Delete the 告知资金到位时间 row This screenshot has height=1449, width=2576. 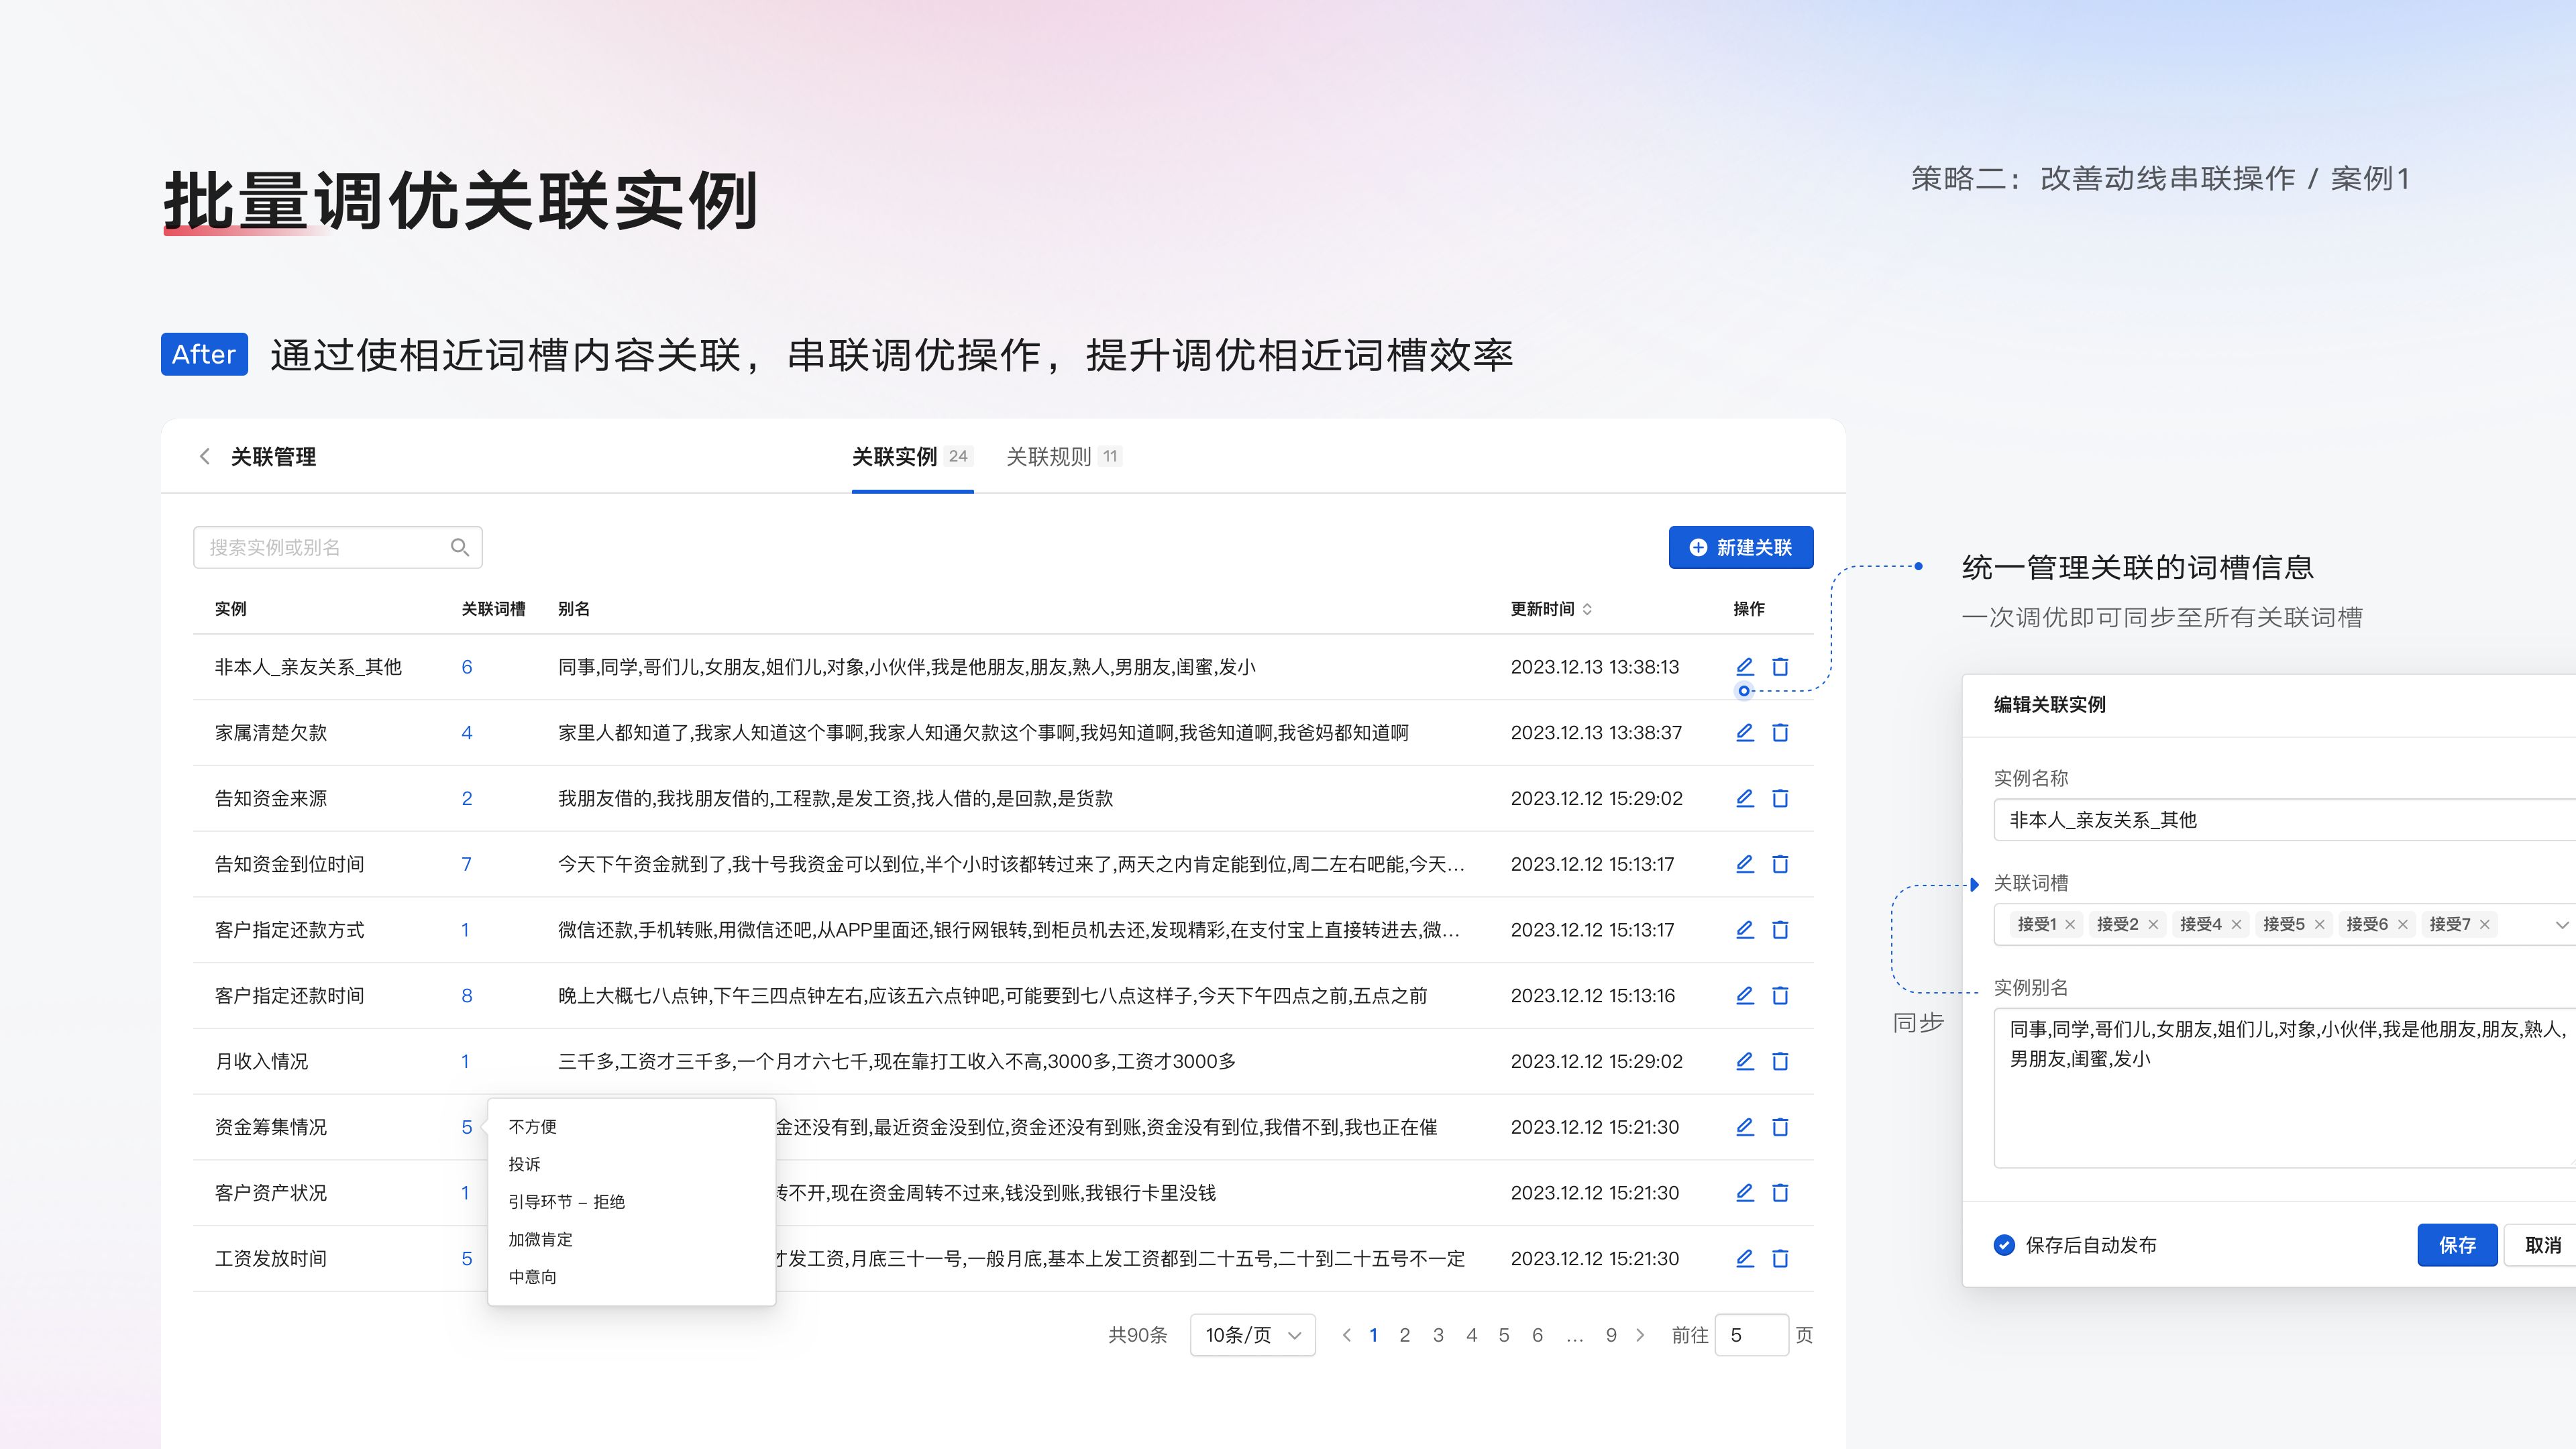point(1780,864)
